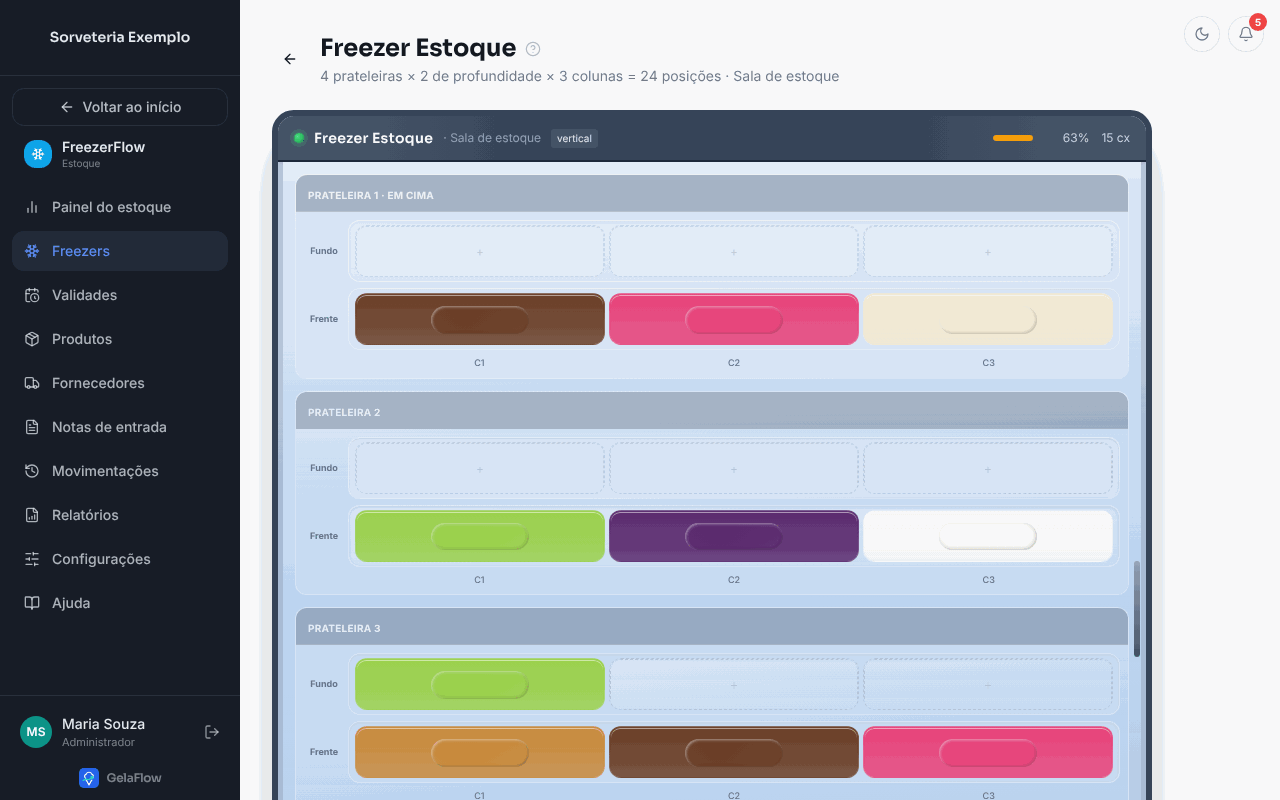Select caramel box in Prateleira 3 Frente C1

(x=480, y=752)
